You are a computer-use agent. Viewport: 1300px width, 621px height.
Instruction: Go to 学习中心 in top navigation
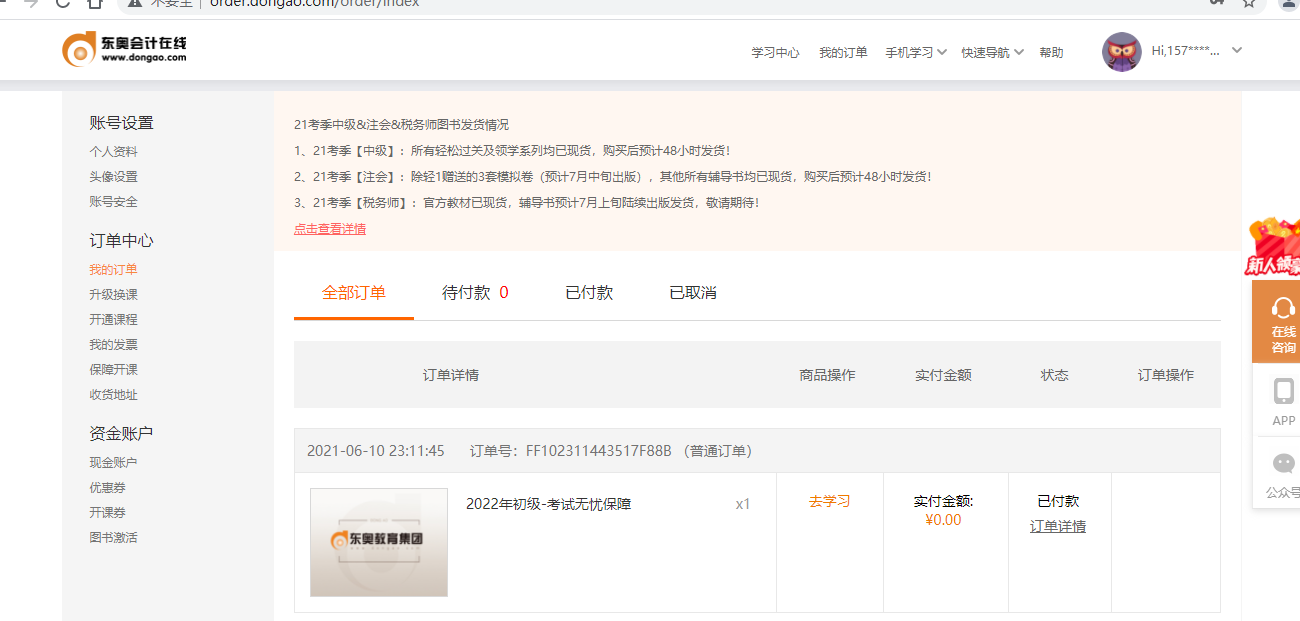click(x=775, y=53)
